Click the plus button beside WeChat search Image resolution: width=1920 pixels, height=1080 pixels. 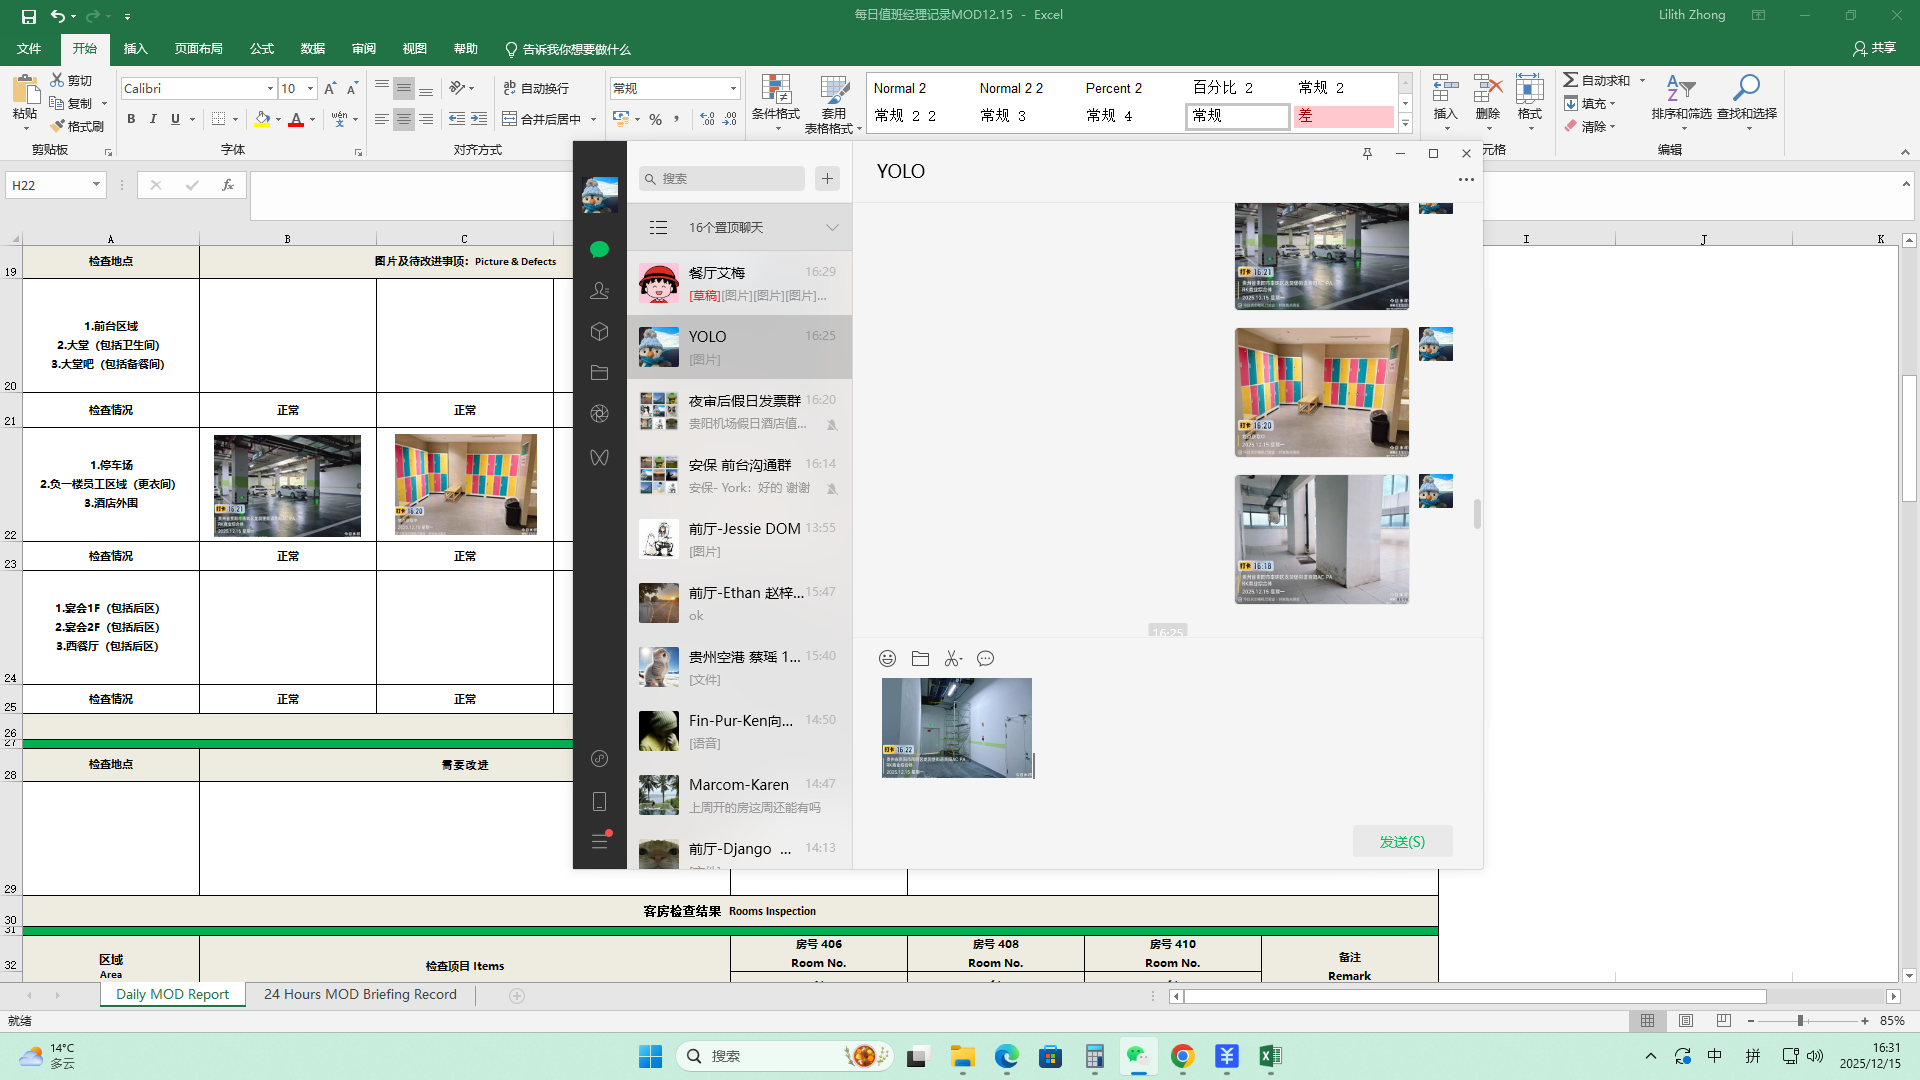tap(827, 178)
